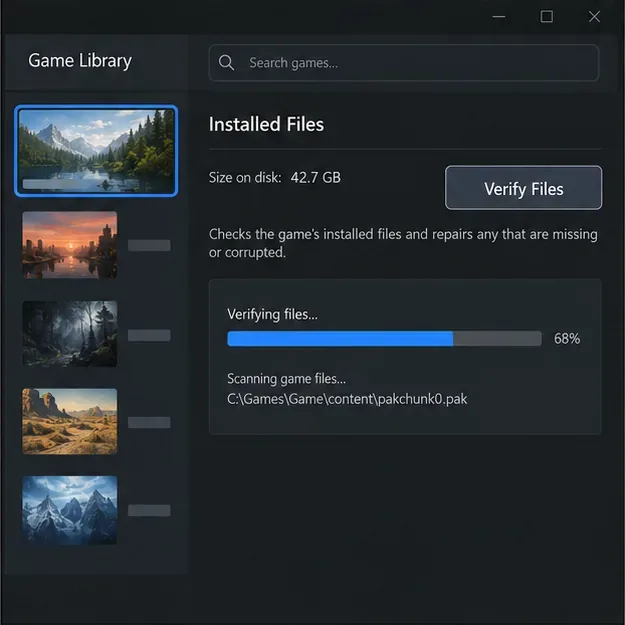This screenshot has width=625, height=625.
Task: Click the verify files description text
Action: point(403,243)
